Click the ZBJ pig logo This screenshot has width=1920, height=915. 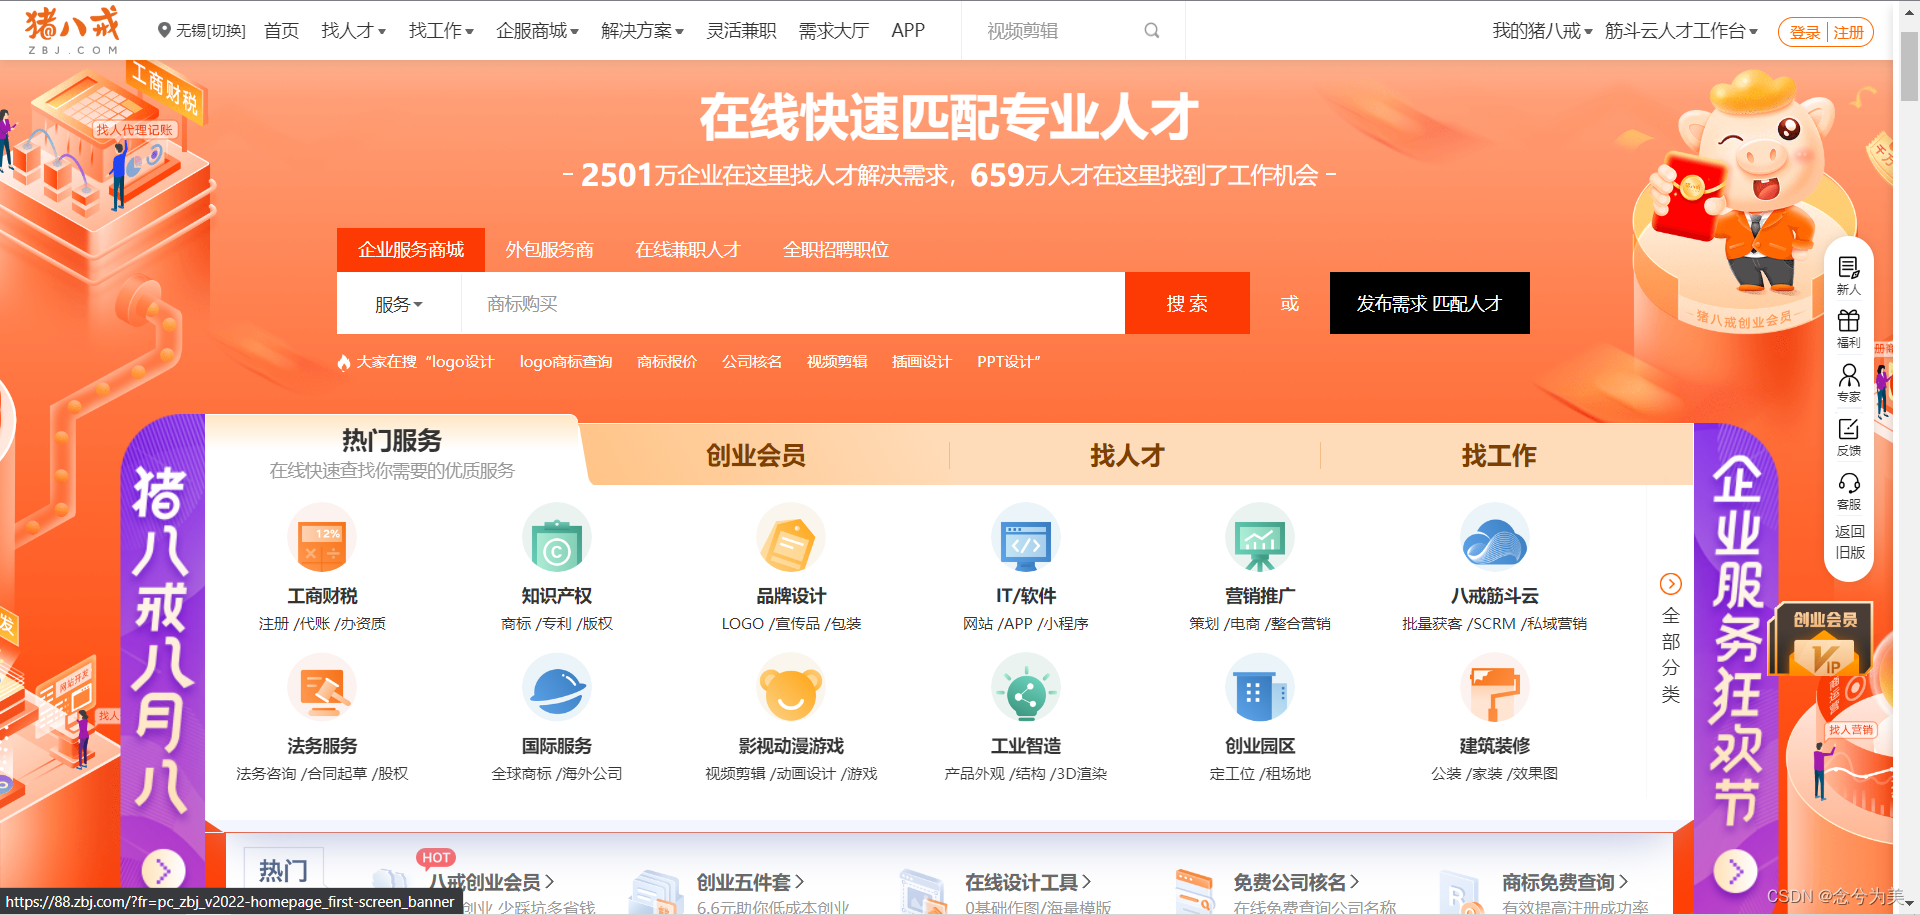pyautogui.click(x=72, y=30)
